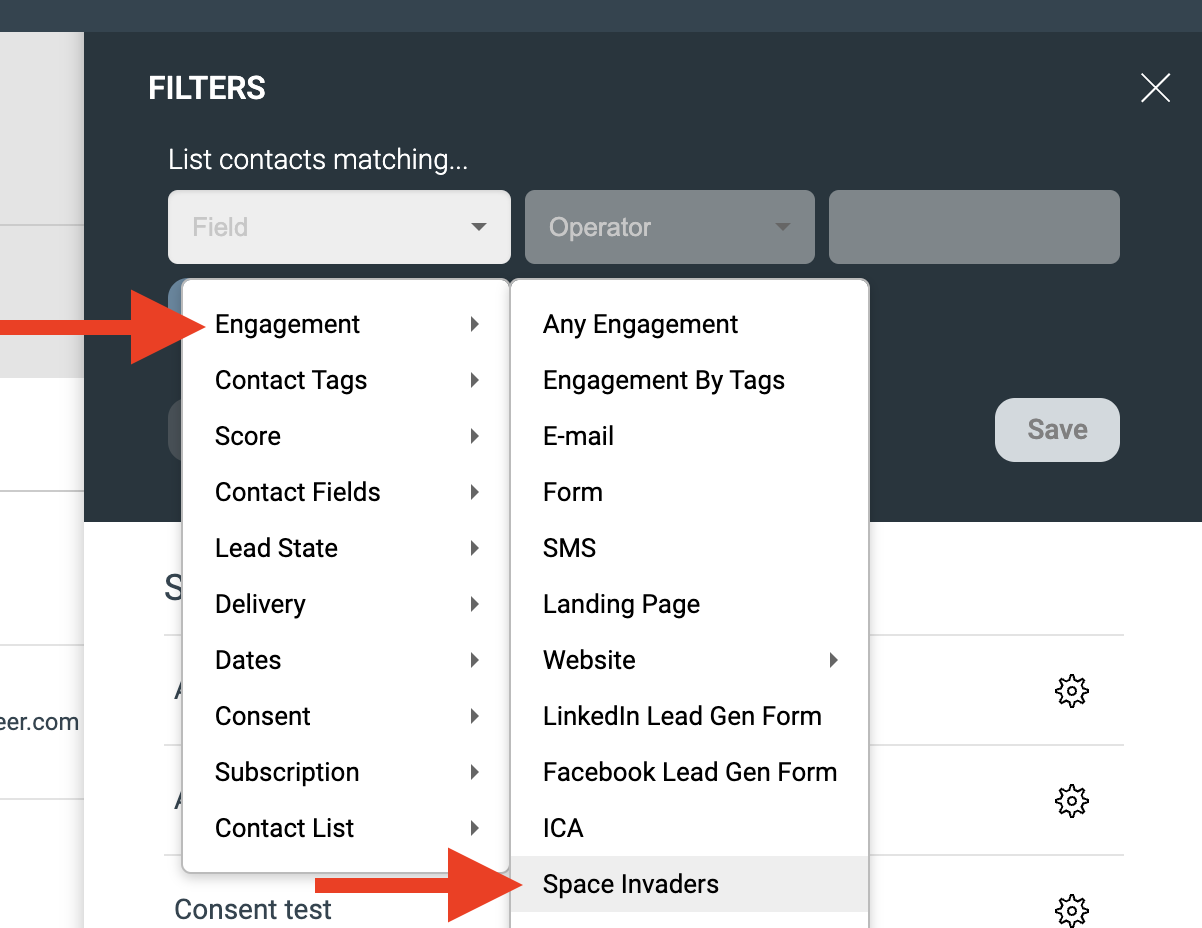
Task: Expand the Contact Fields submenu arrow
Action: (475, 492)
